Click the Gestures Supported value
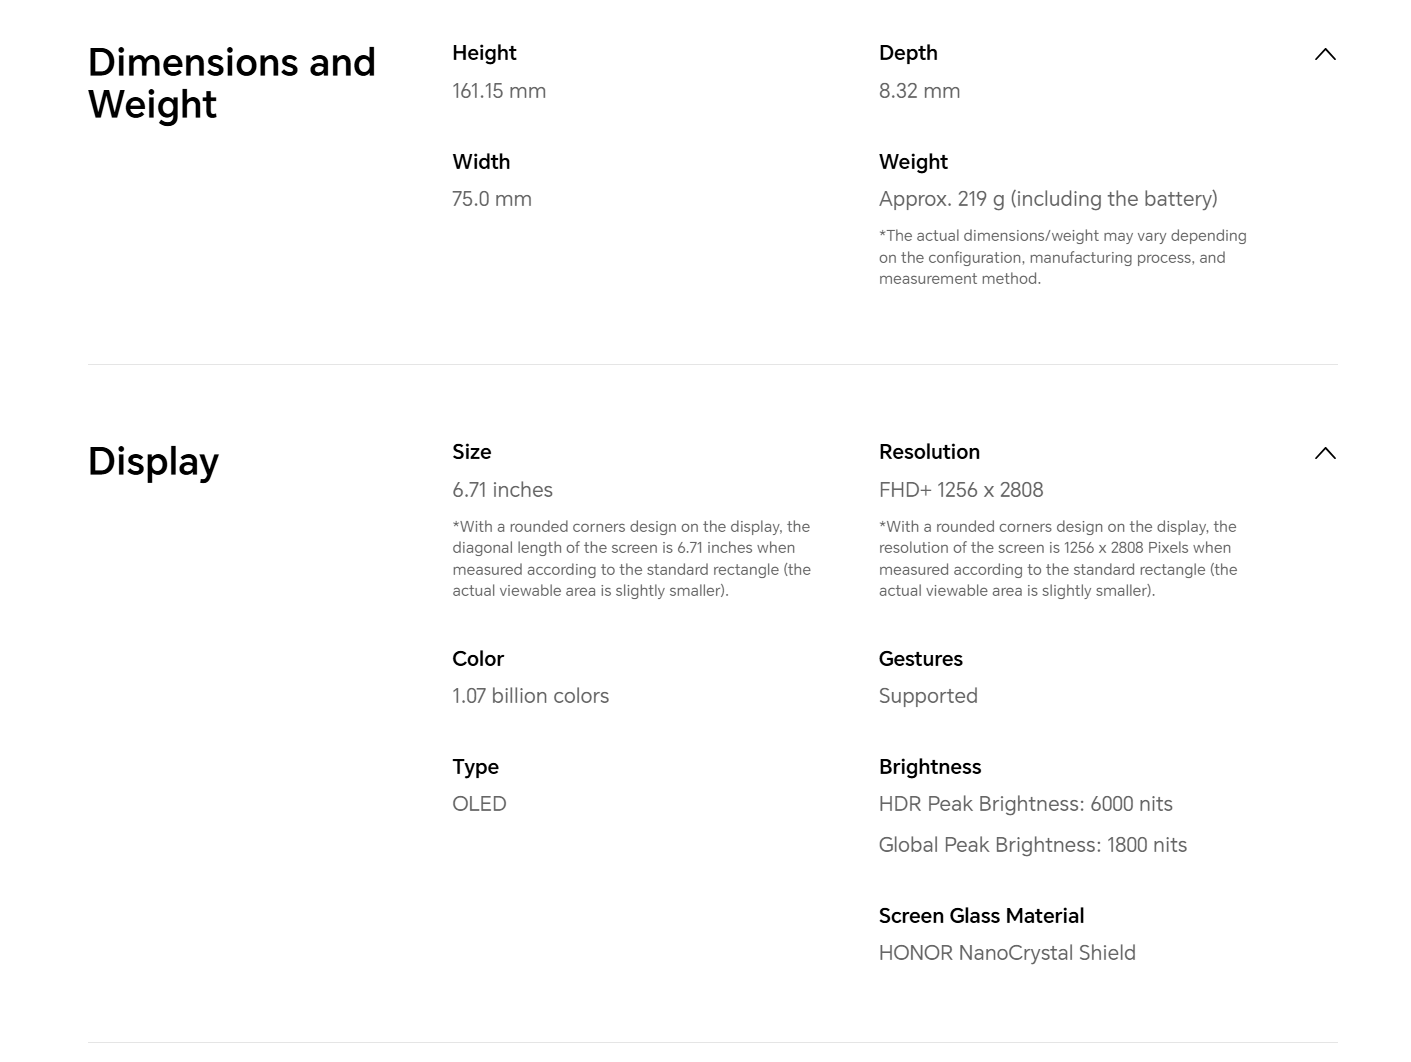 (x=928, y=696)
